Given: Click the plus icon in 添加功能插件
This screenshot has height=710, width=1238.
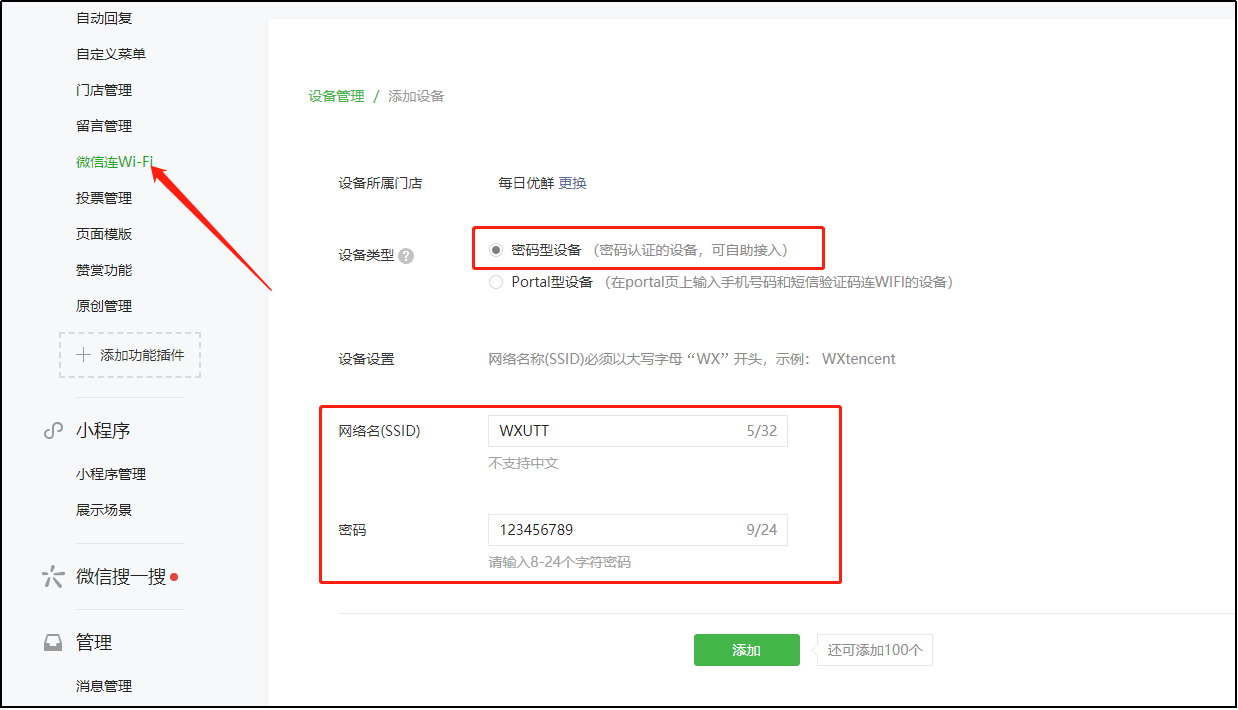Looking at the screenshot, I should point(84,355).
